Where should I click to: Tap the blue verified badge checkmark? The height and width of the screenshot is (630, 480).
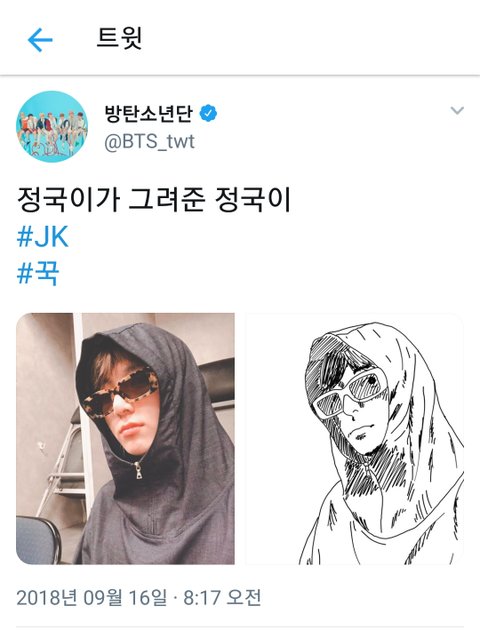click(x=208, y=113)
